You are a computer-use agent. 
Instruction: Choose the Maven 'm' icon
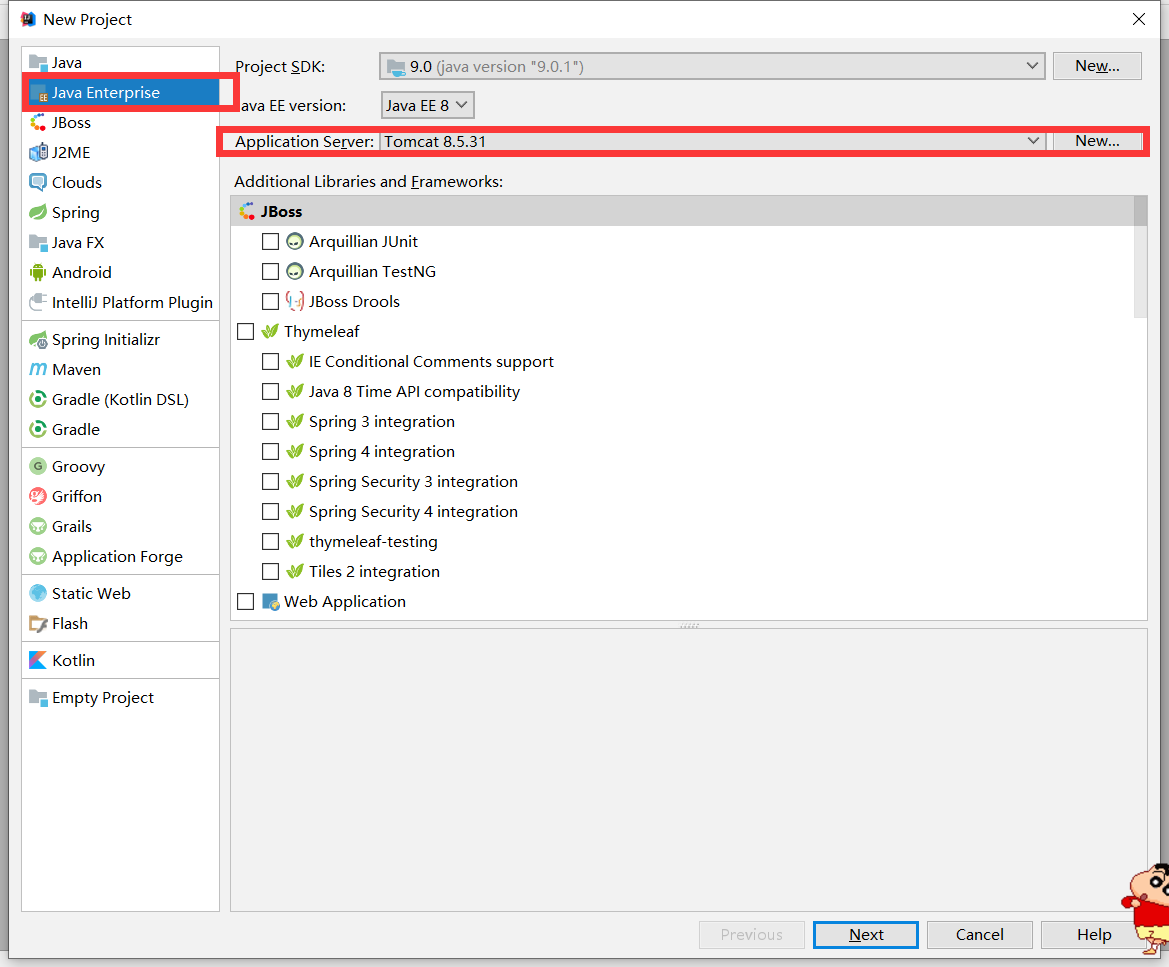click(38, 370)
